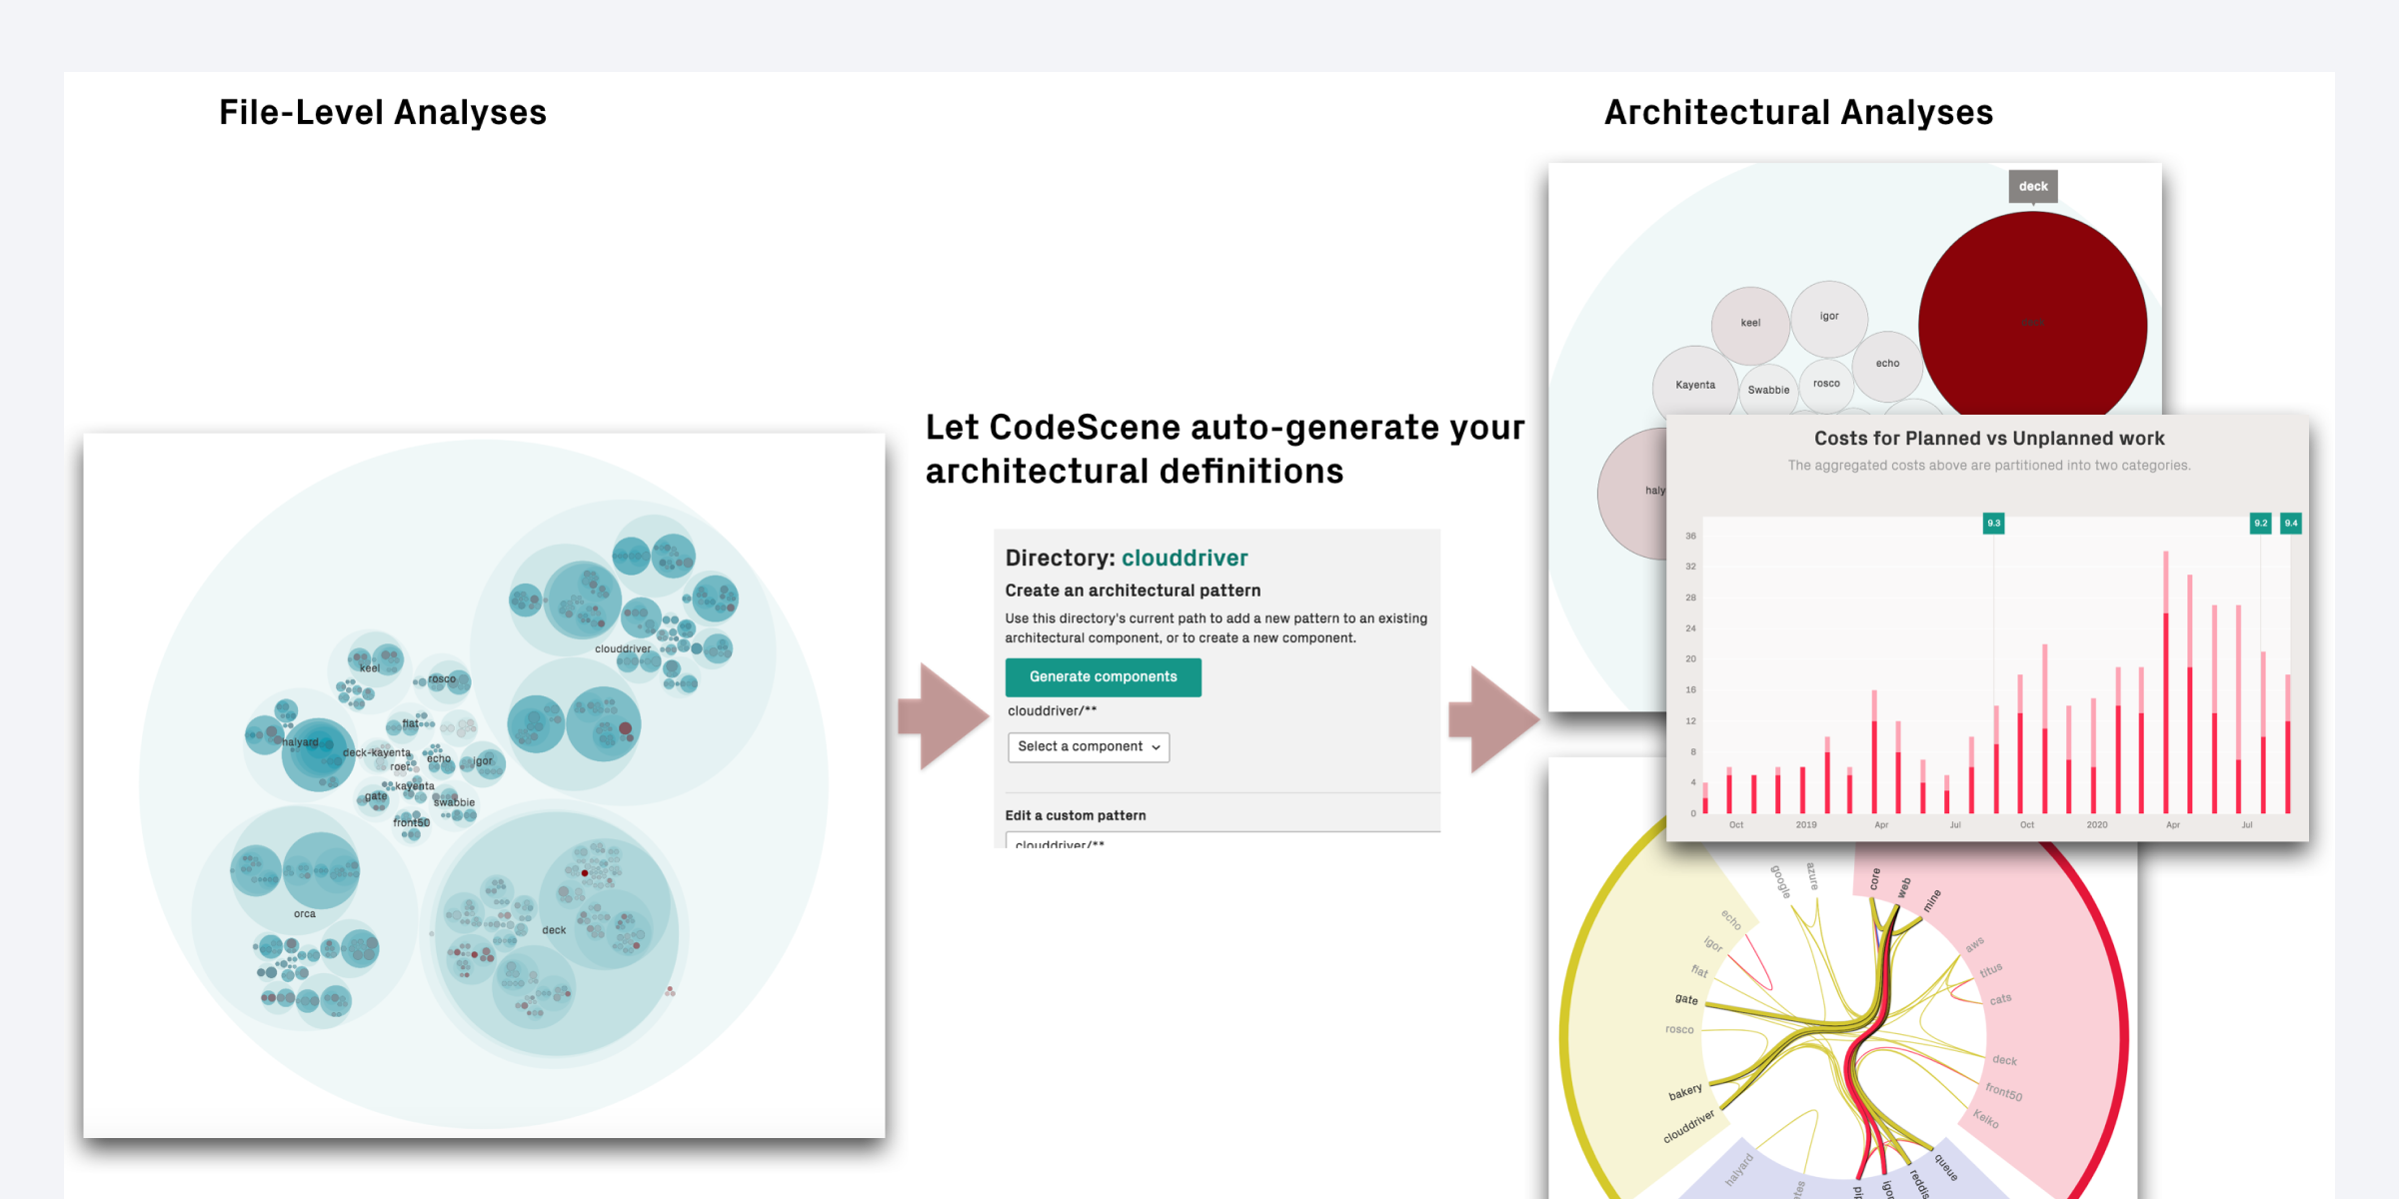
Task: Click the grey deck tooltip label
Action: (x=2033, y=186)
